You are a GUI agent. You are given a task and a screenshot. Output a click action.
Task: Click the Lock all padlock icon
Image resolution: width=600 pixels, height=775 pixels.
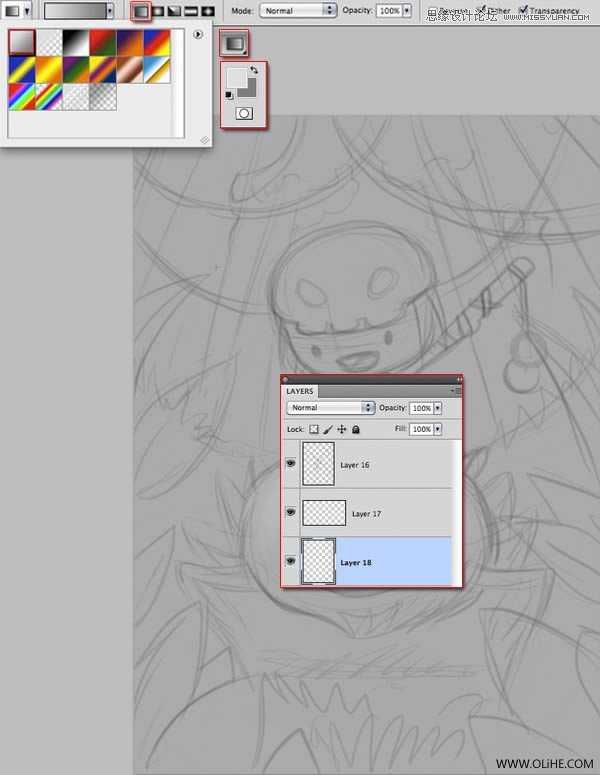pos(355,429)
